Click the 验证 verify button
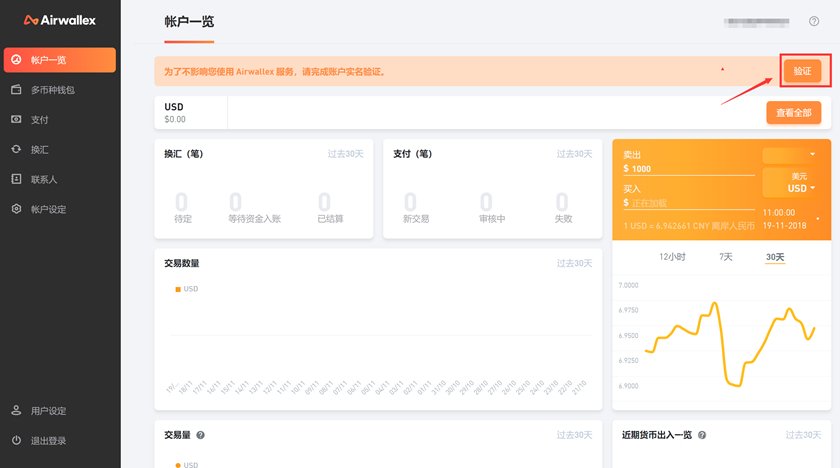Viewport: 840px width, 468px height. point(802,71)
